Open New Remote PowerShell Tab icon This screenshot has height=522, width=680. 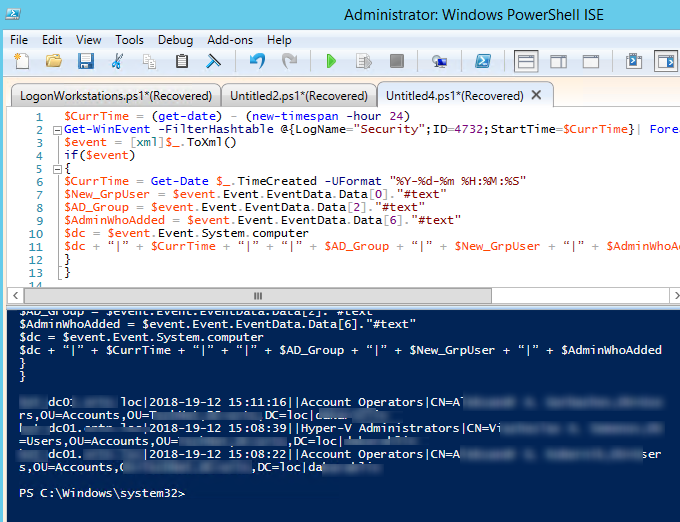439,61
